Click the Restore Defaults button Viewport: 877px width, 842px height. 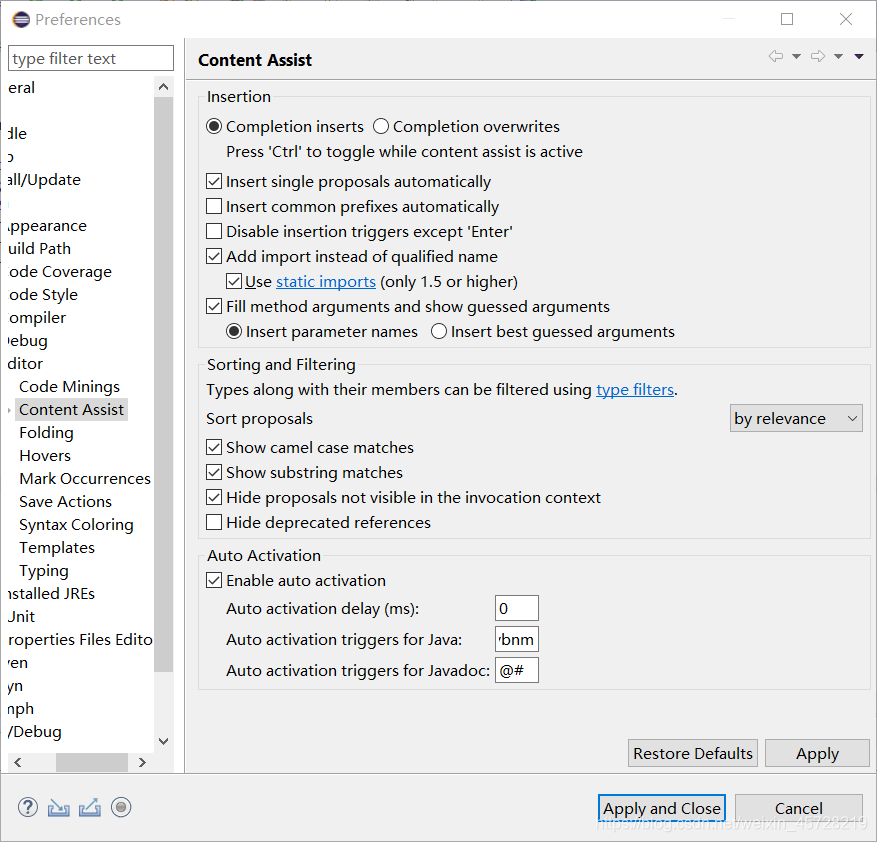point(693,754)
